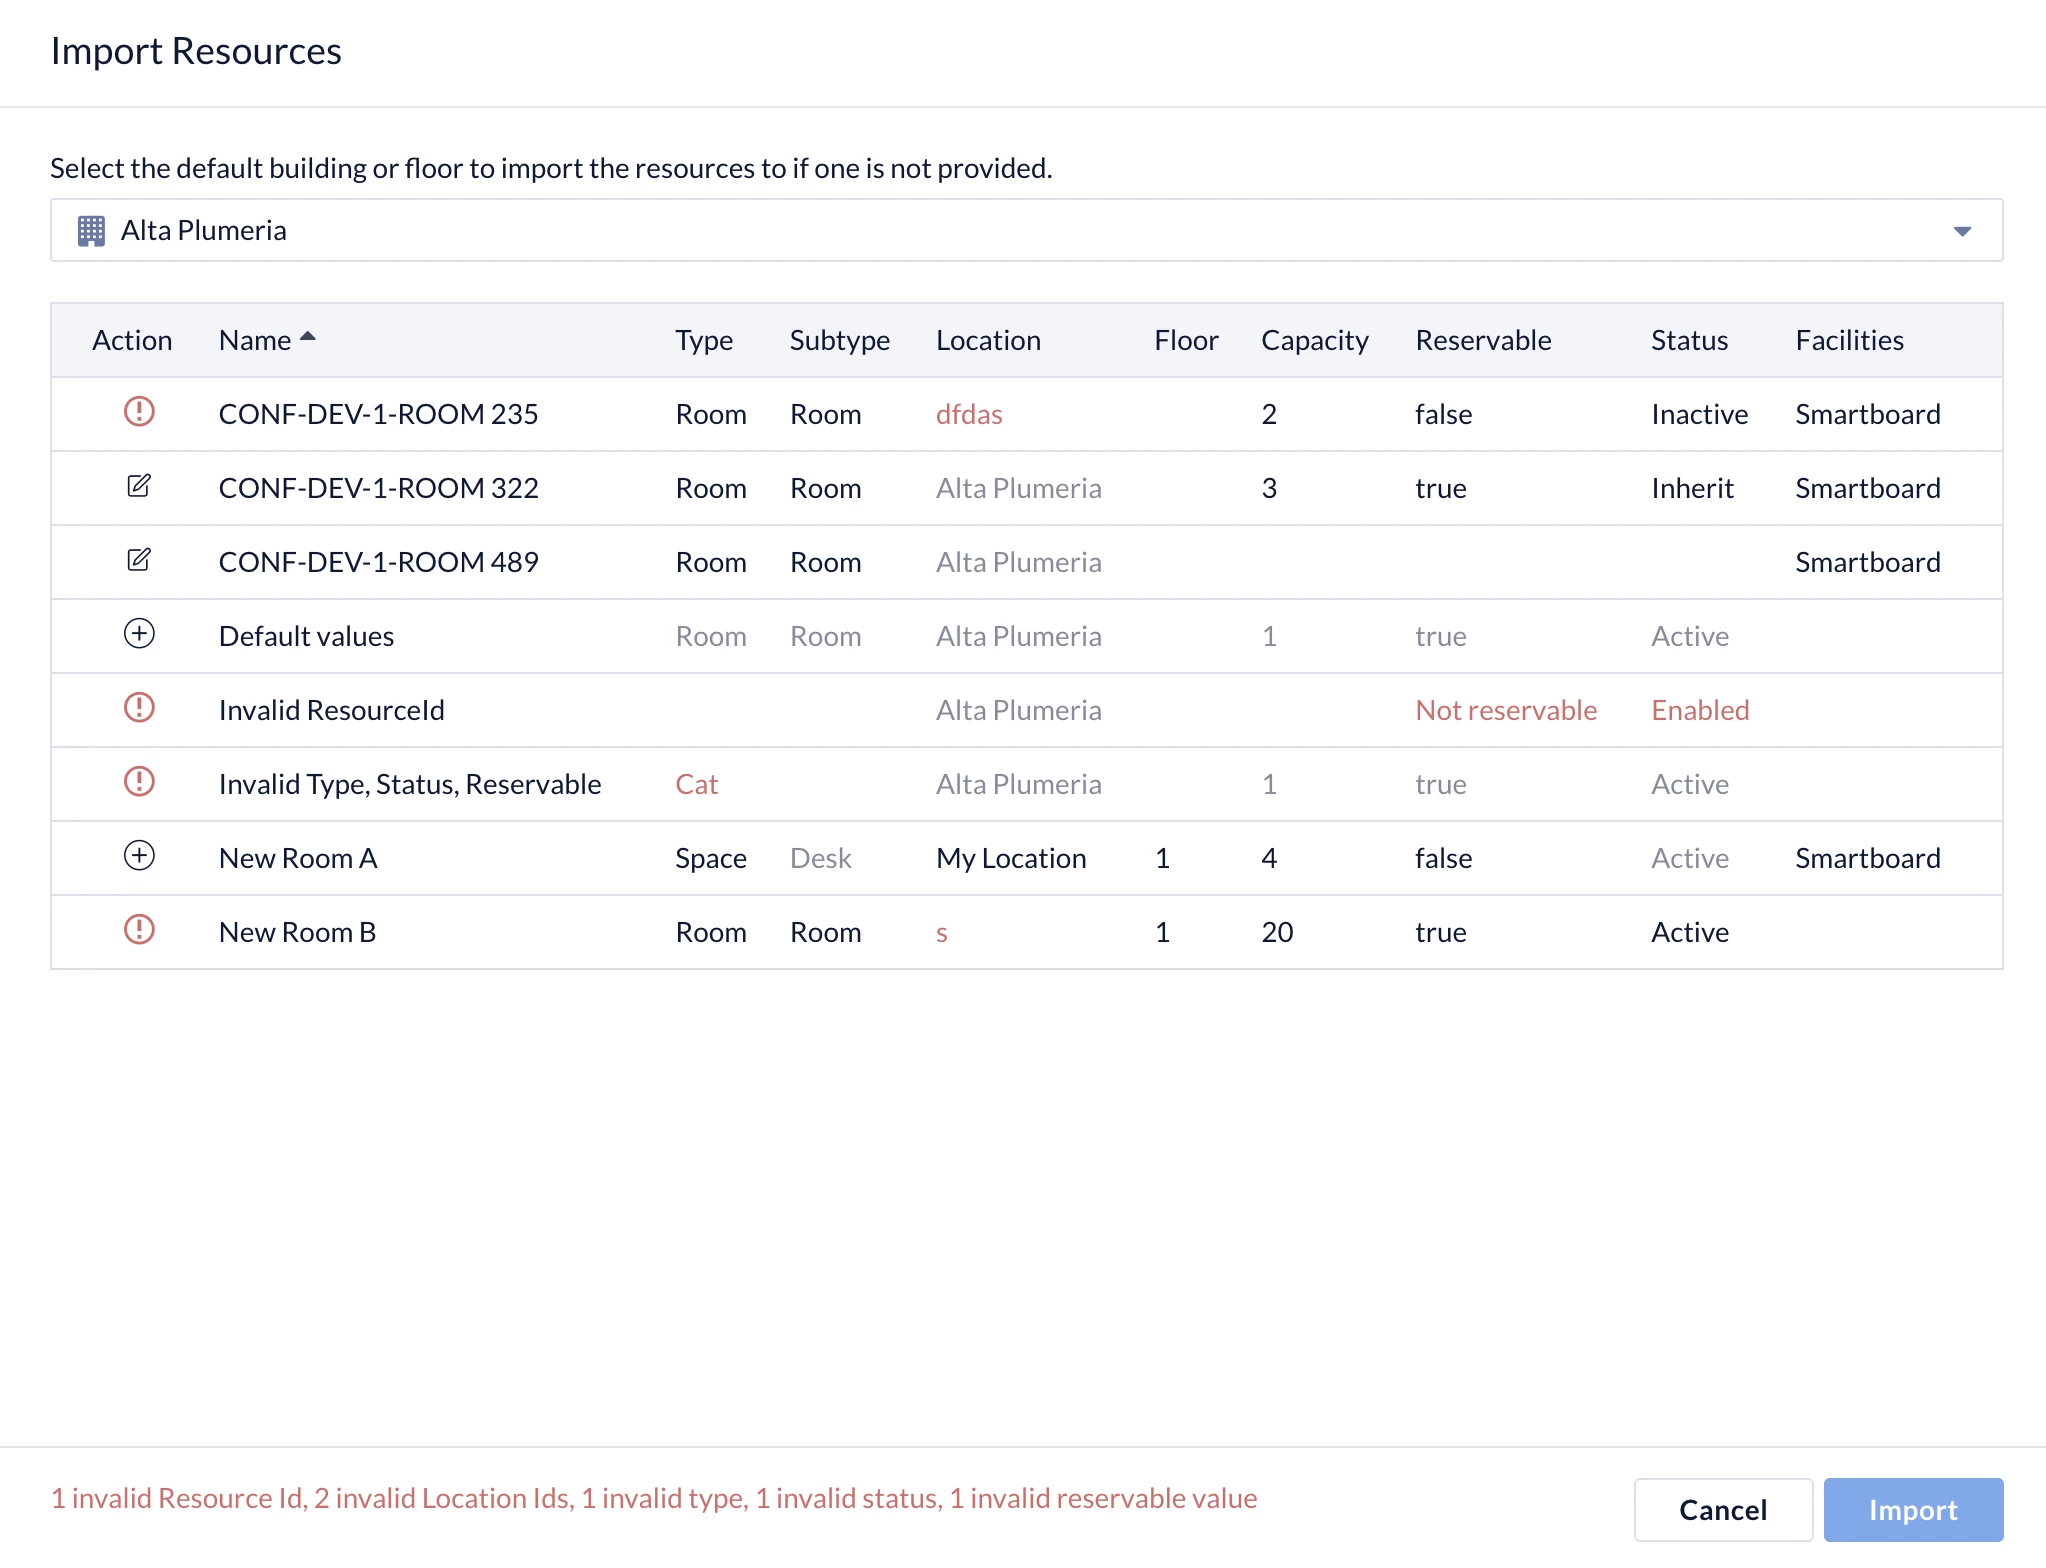Toggle sort arrow on Name column
The height and width of the screenshot is (1568, 2046).
point(308,338)
